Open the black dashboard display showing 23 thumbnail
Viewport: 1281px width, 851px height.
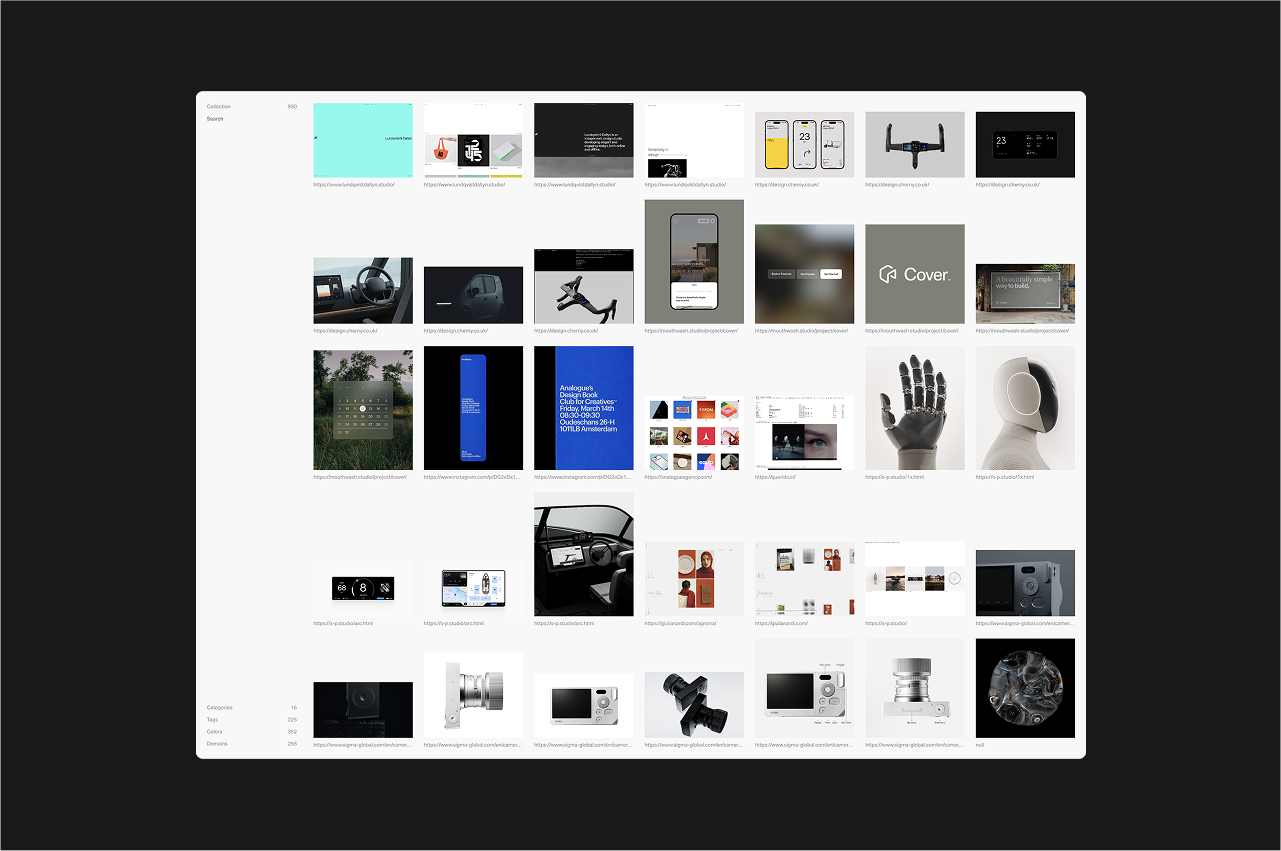pyautogui.click(x=1025, y=145)
